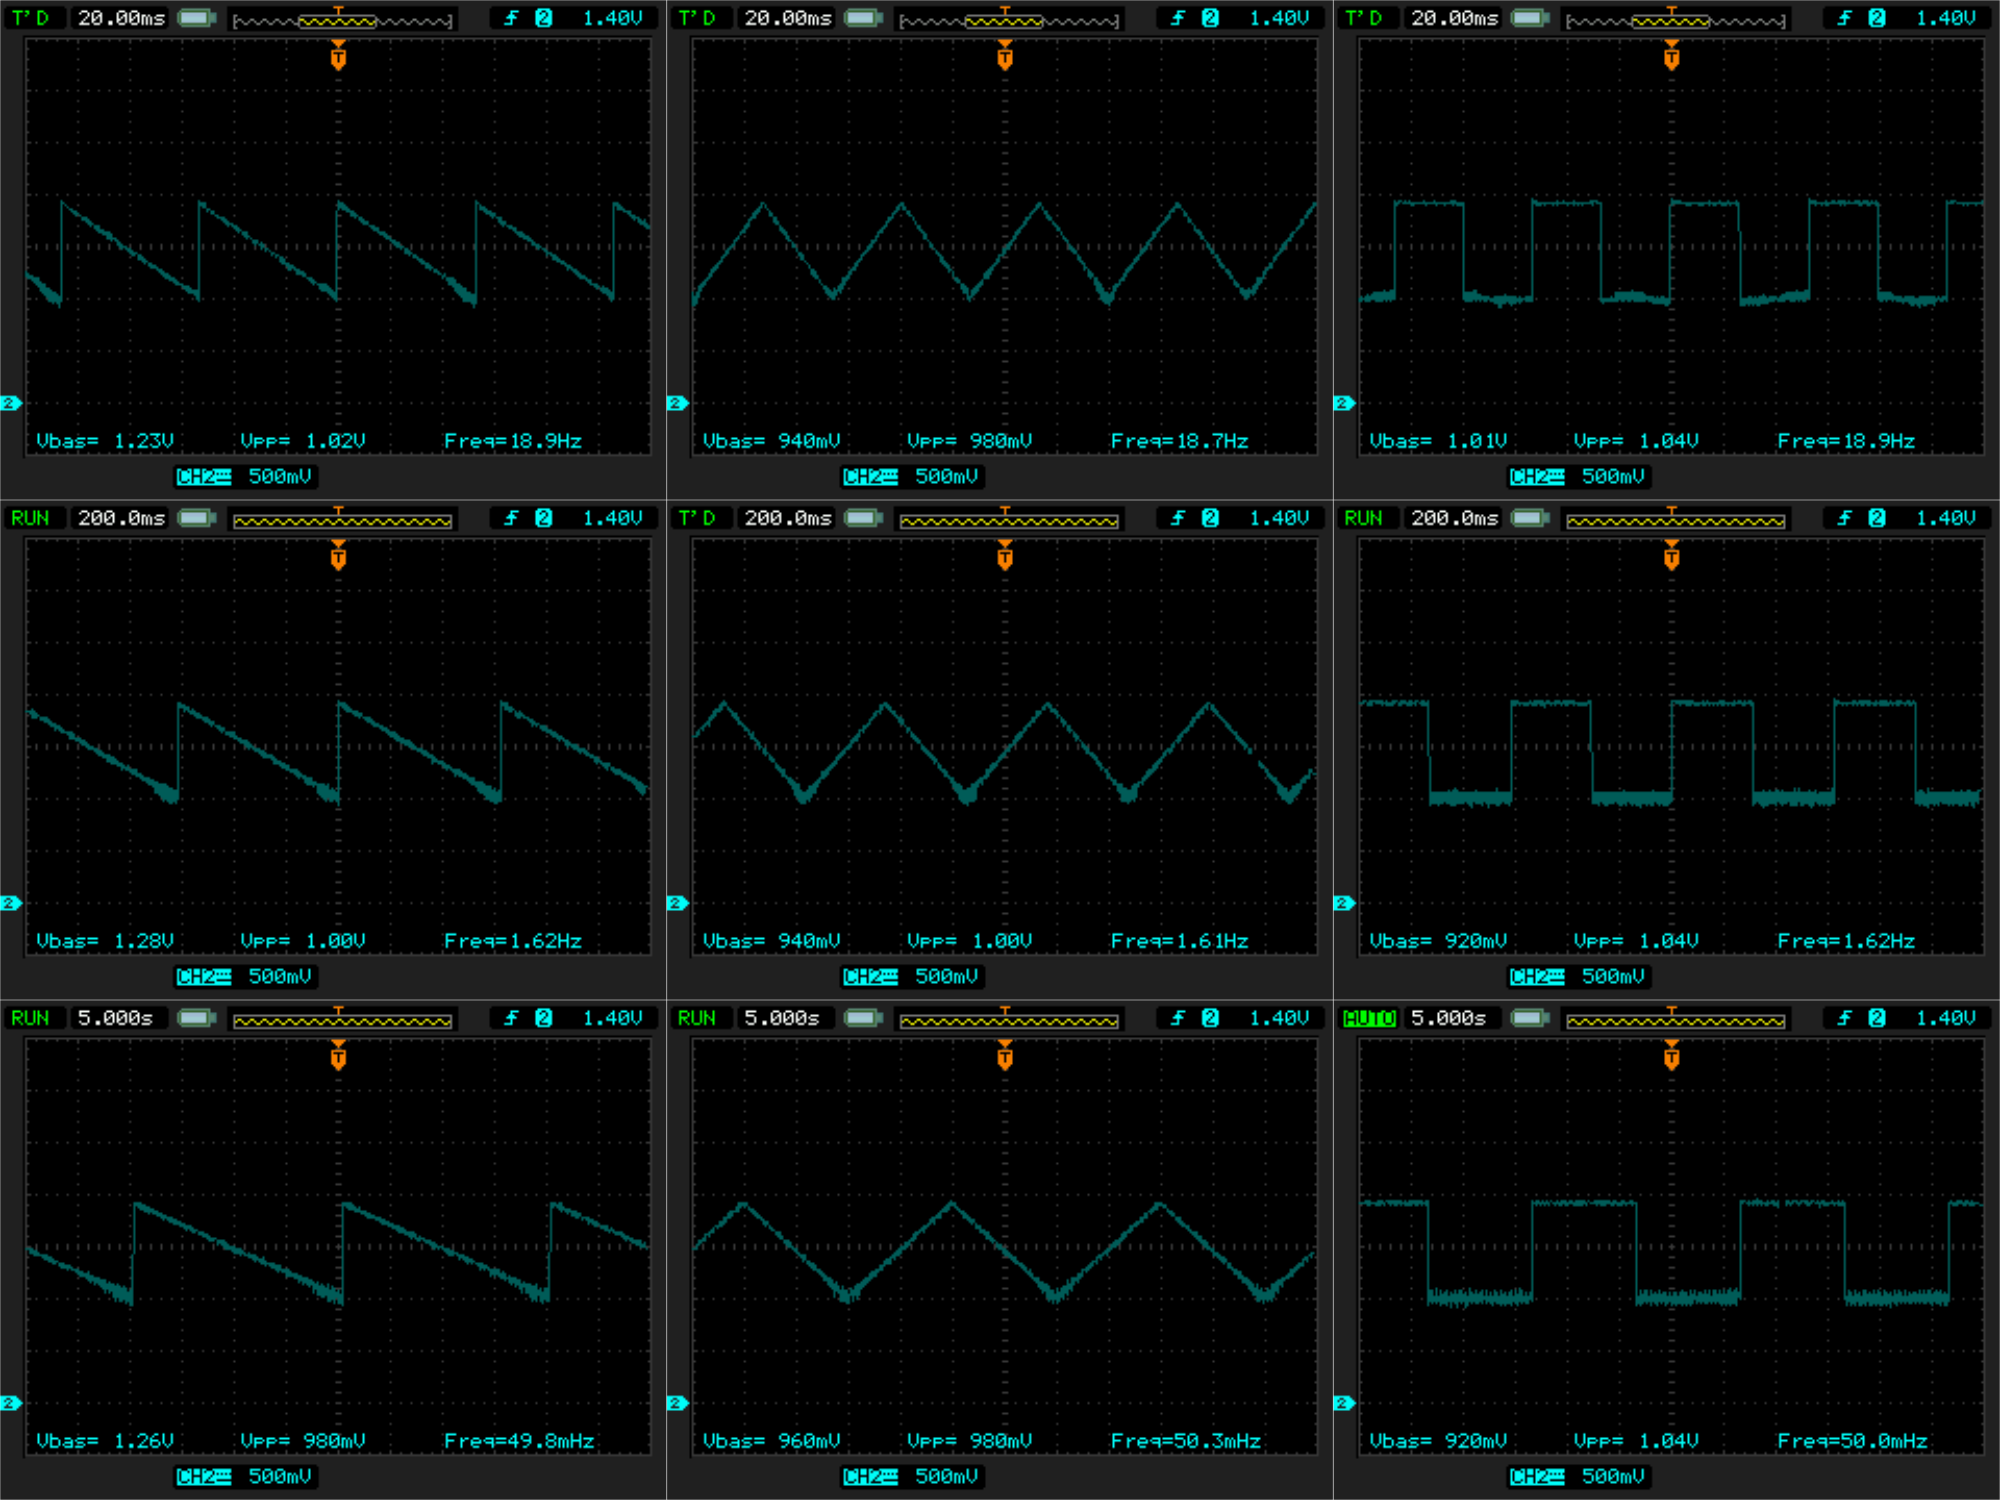
Task: Click T'D status in the 18.7Hz panel
Action: pos(697,18)
